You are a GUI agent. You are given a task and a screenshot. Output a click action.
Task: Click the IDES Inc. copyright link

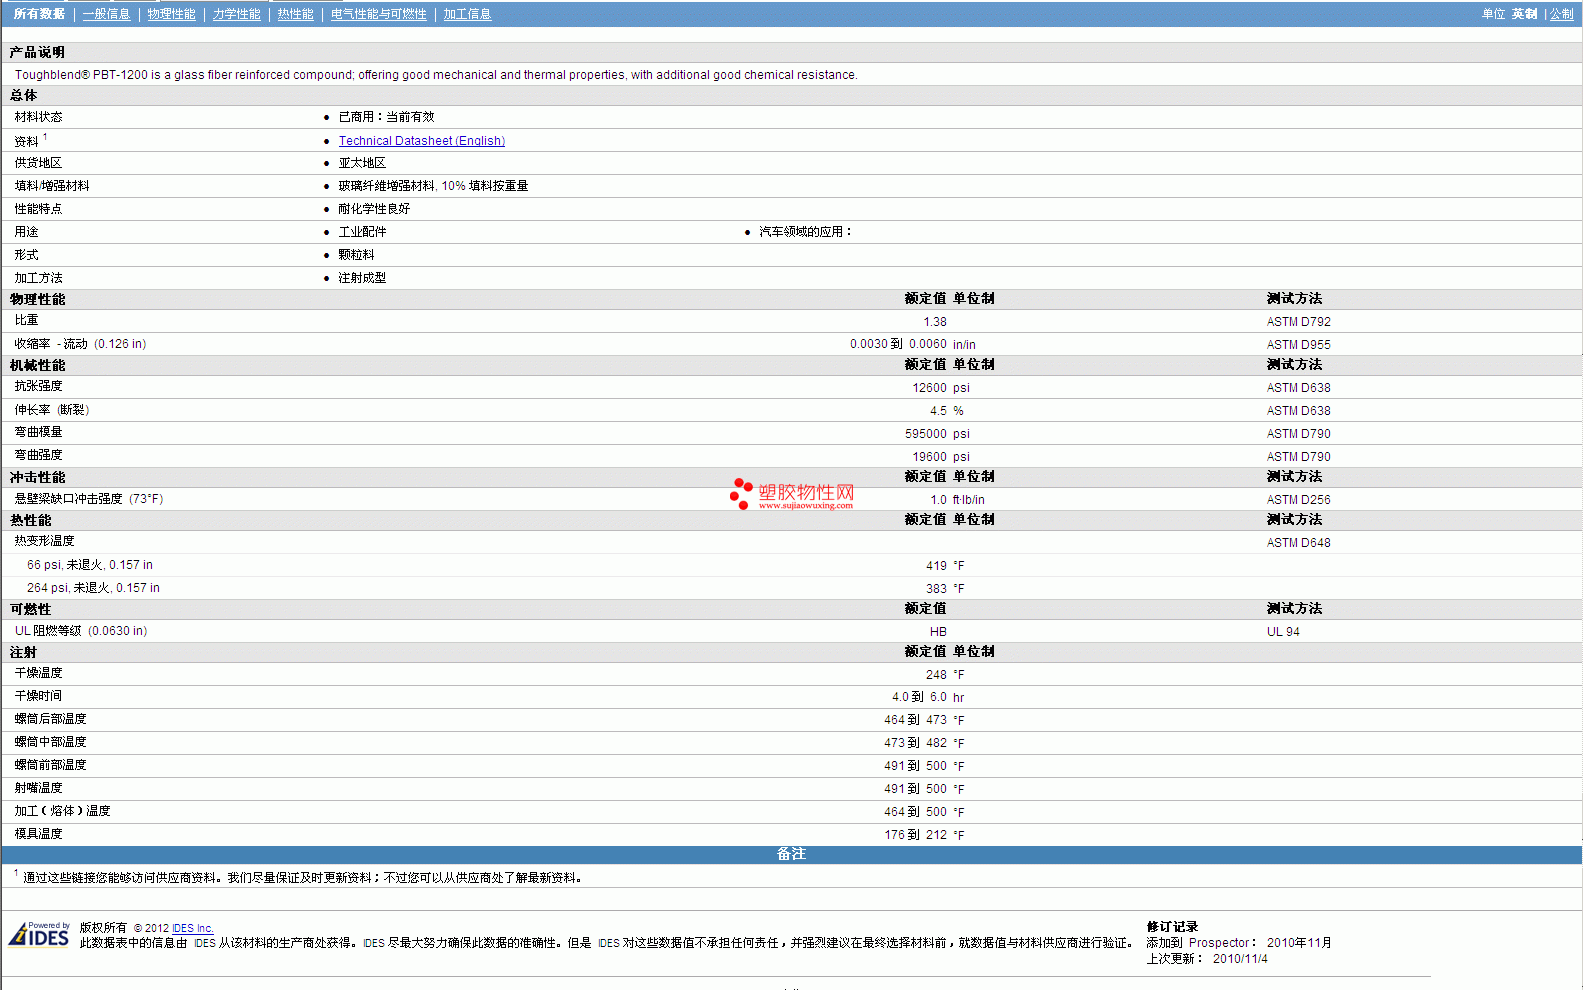[x=193, y=928]
